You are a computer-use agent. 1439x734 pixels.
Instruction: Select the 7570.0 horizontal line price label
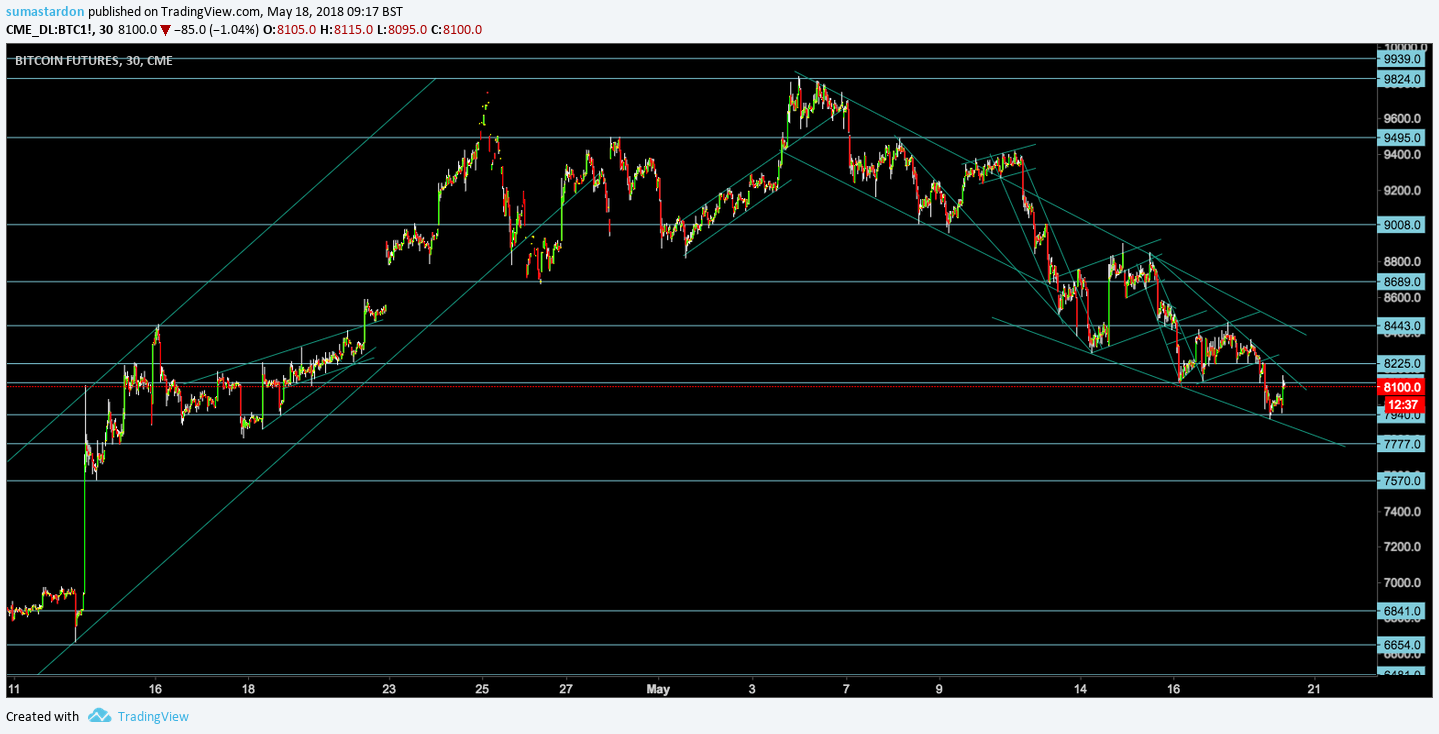(x=1400, y=481)
